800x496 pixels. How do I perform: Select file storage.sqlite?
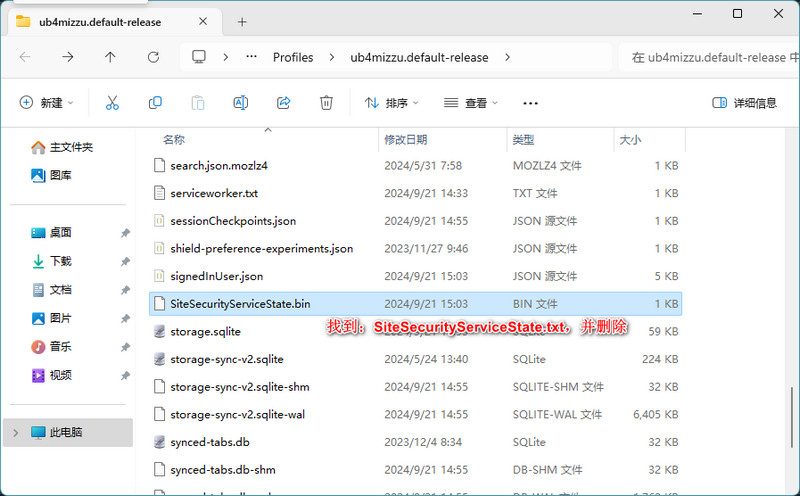[x=415, y=332]
